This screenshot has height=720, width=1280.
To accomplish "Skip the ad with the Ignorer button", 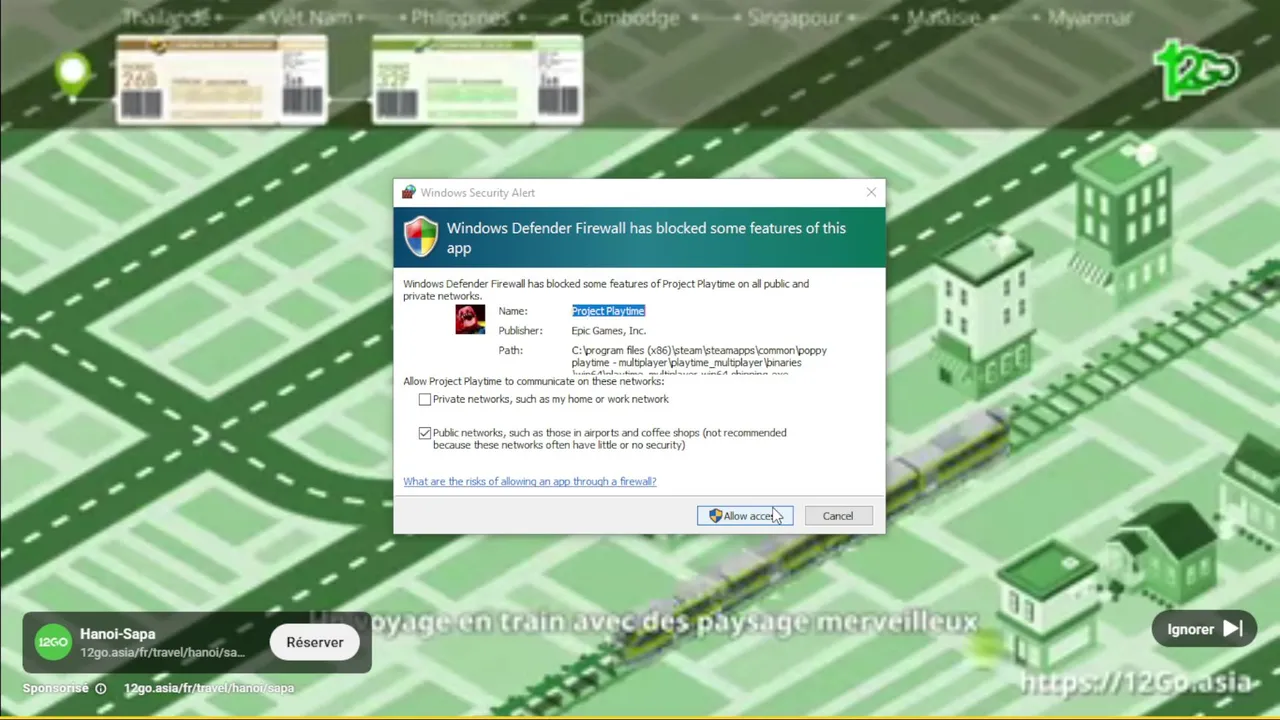I will pos(1204,629).
